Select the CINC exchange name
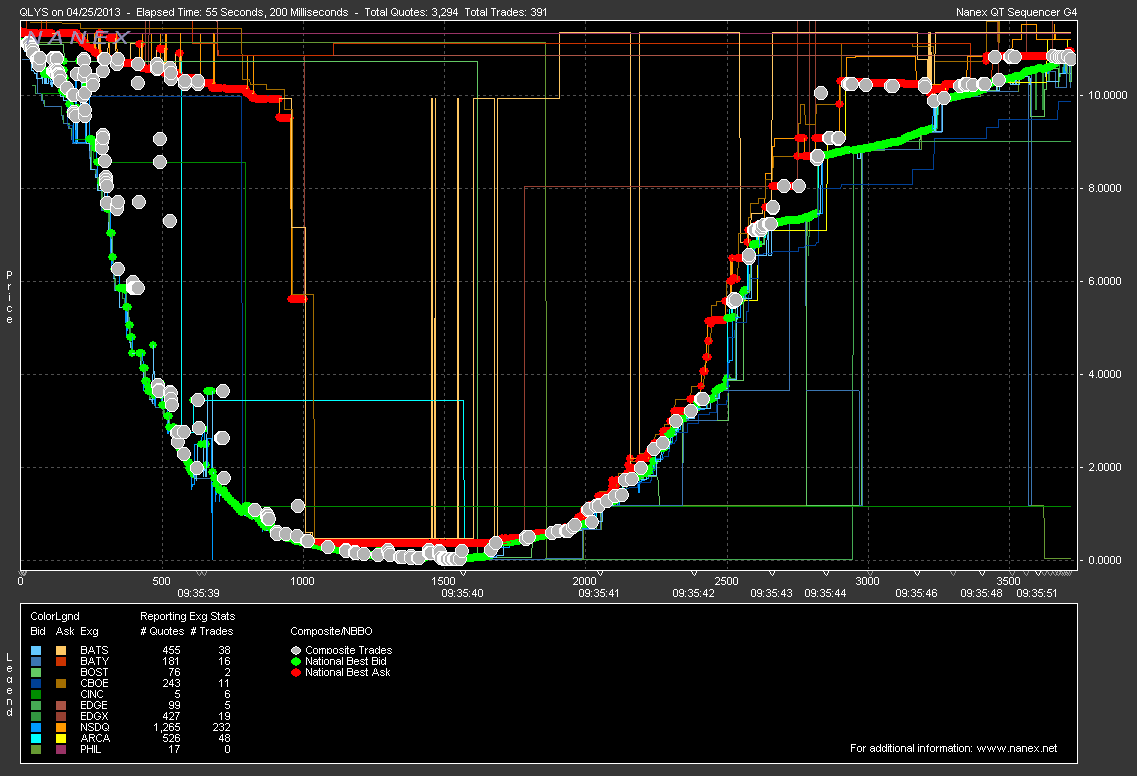The height and width of the screenshot is (776, 1137). pyautogui.click(x=92, y=694)
